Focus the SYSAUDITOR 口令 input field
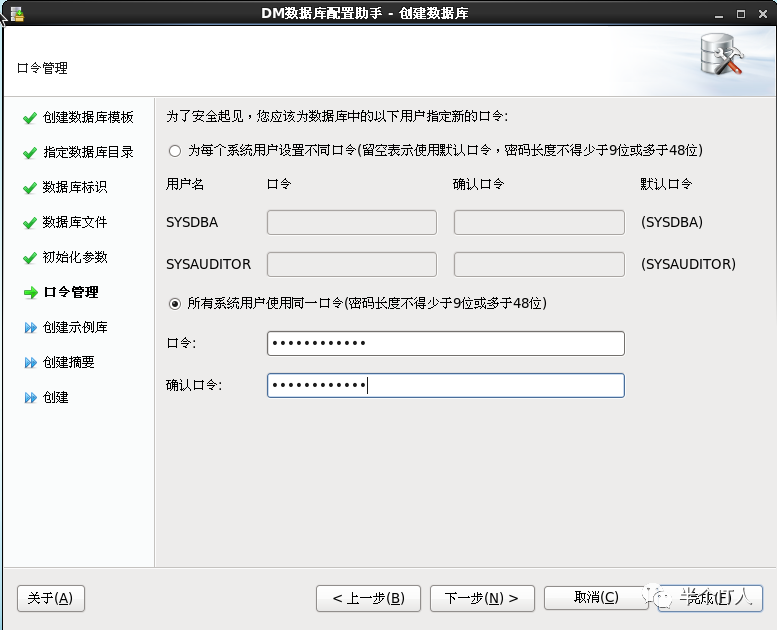The height and width of the screenshot is (630, 777). pos(352,265)
